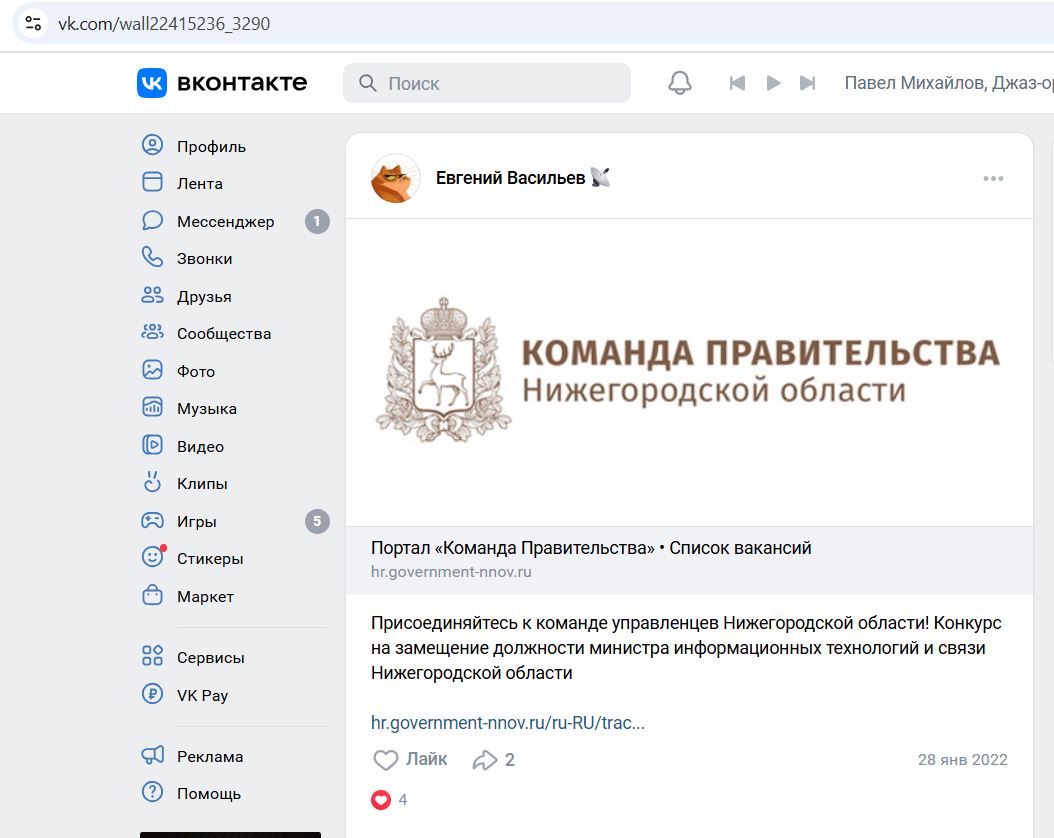
Task: Click the Фото picture icon
Action: tap(153, 370)
